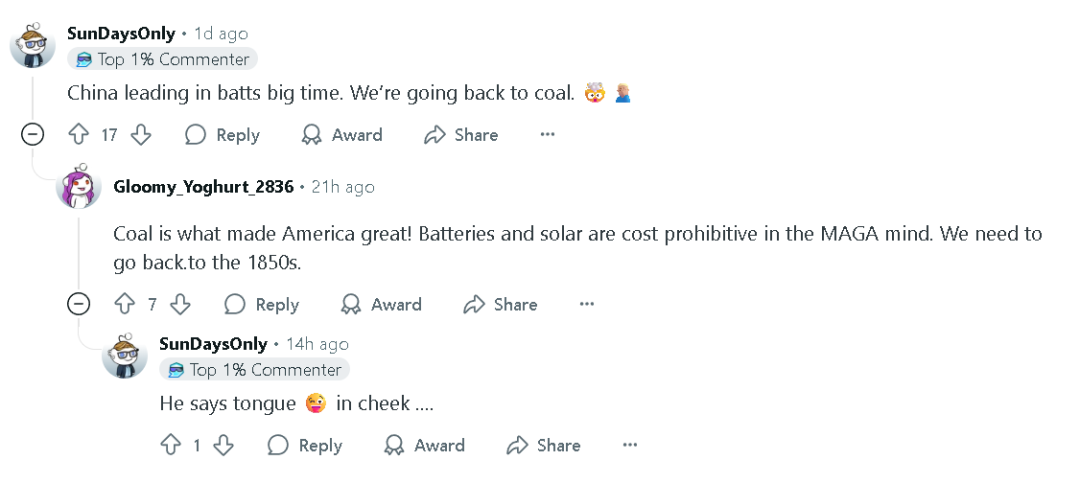Upvote the 'tongue in cheek' reply
The height and width of the screenshot is (483, 1080).
click(x=171, y=445)
